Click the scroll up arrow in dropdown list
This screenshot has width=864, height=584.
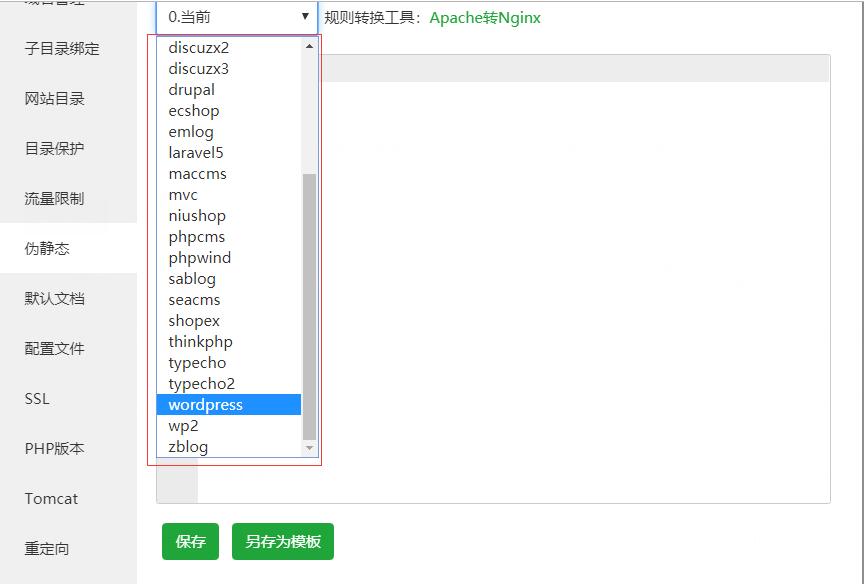pyautogui.click(x=309, y=46)
